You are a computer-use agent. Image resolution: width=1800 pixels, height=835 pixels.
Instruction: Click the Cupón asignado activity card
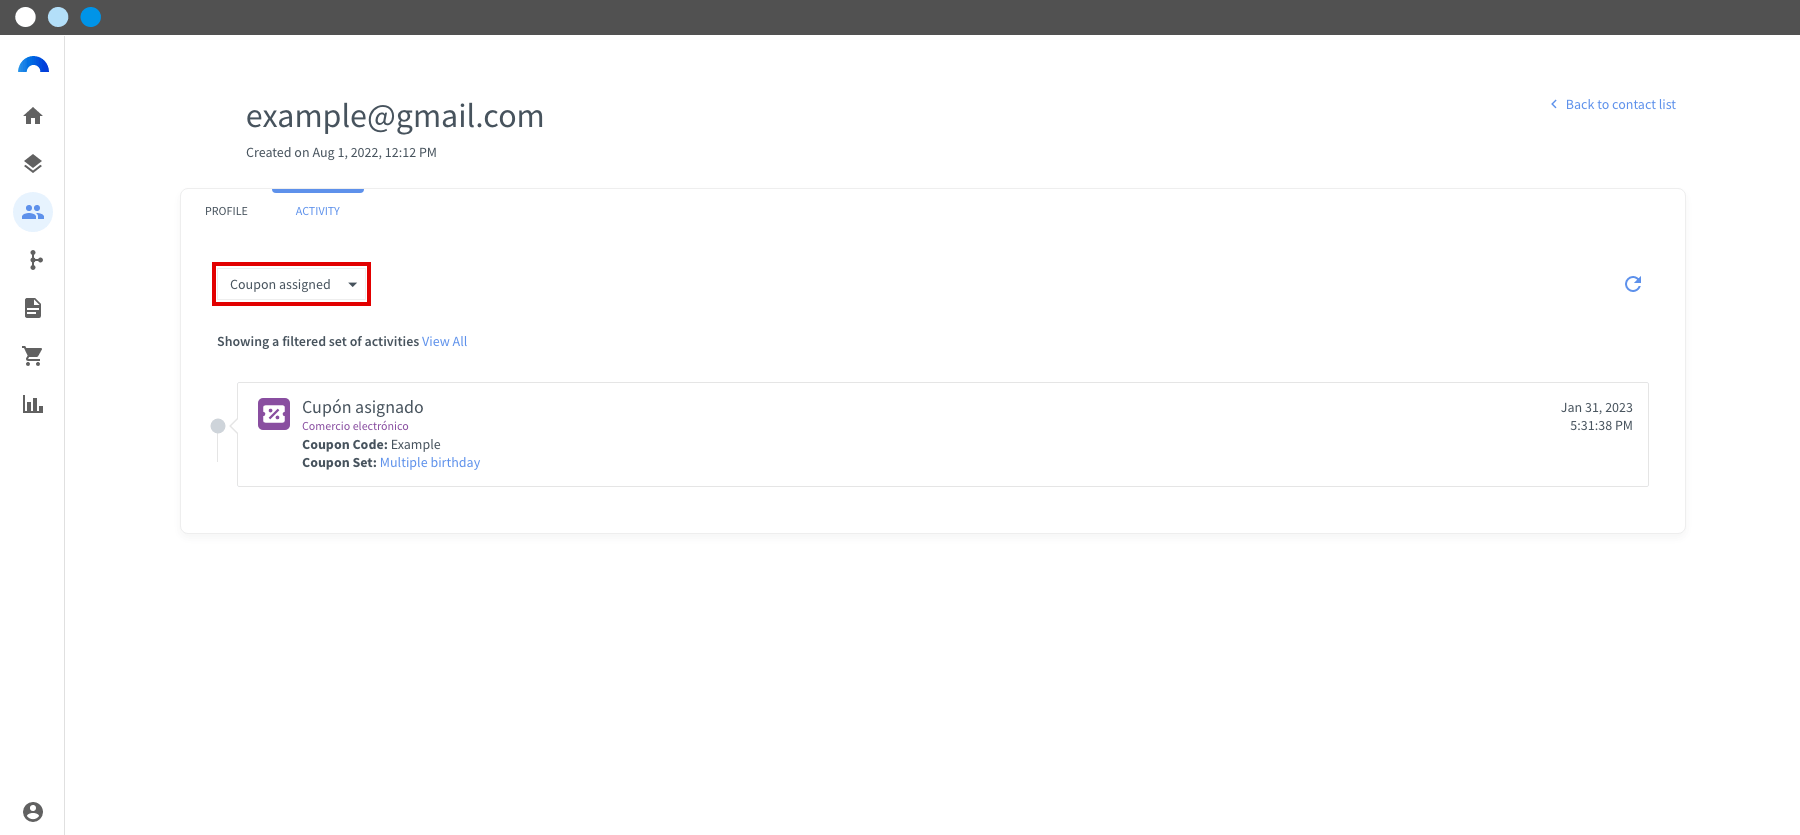(943, 435)
